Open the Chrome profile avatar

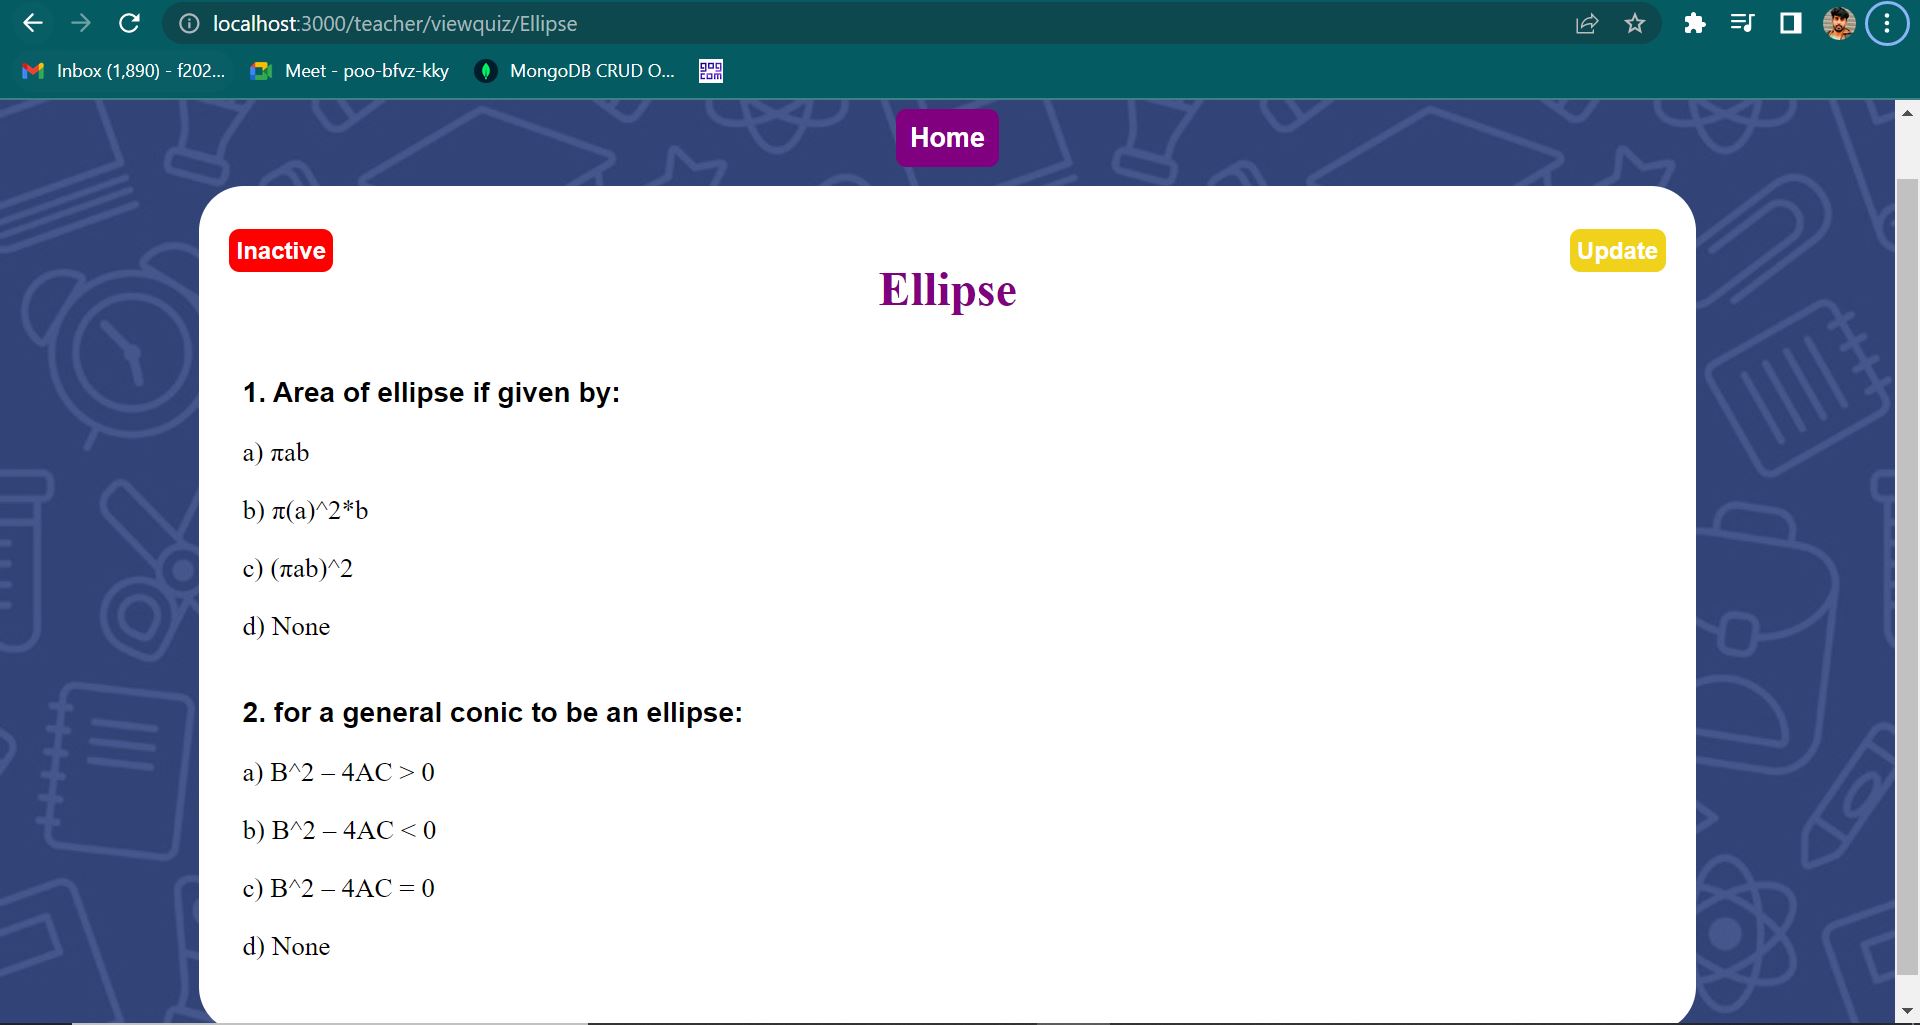(1839, 23)
